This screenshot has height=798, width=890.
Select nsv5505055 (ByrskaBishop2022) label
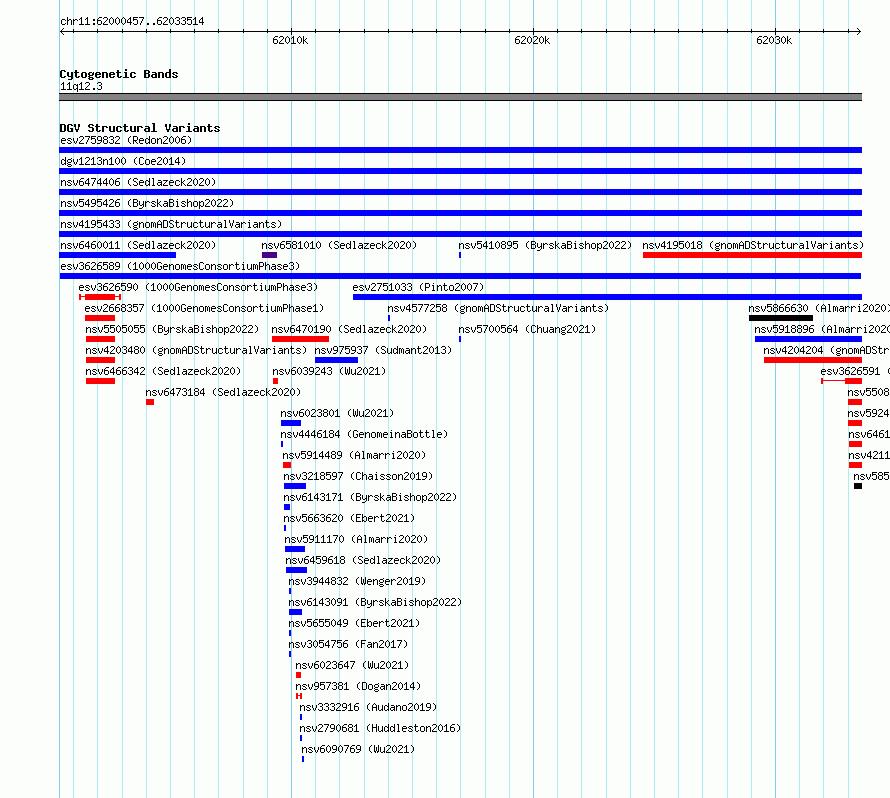tap(172, 329)
